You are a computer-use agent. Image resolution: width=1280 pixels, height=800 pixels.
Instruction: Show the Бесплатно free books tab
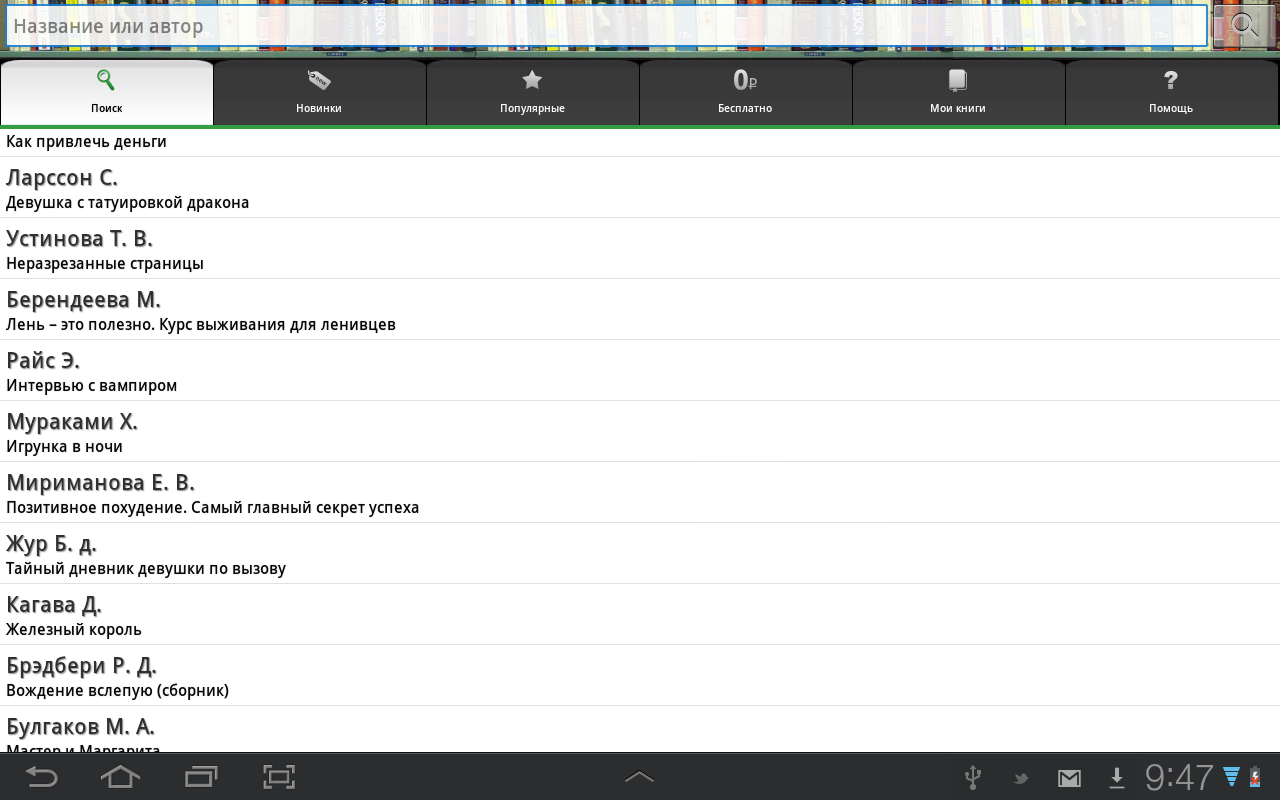pyautogui.click(x=746, y=93)
